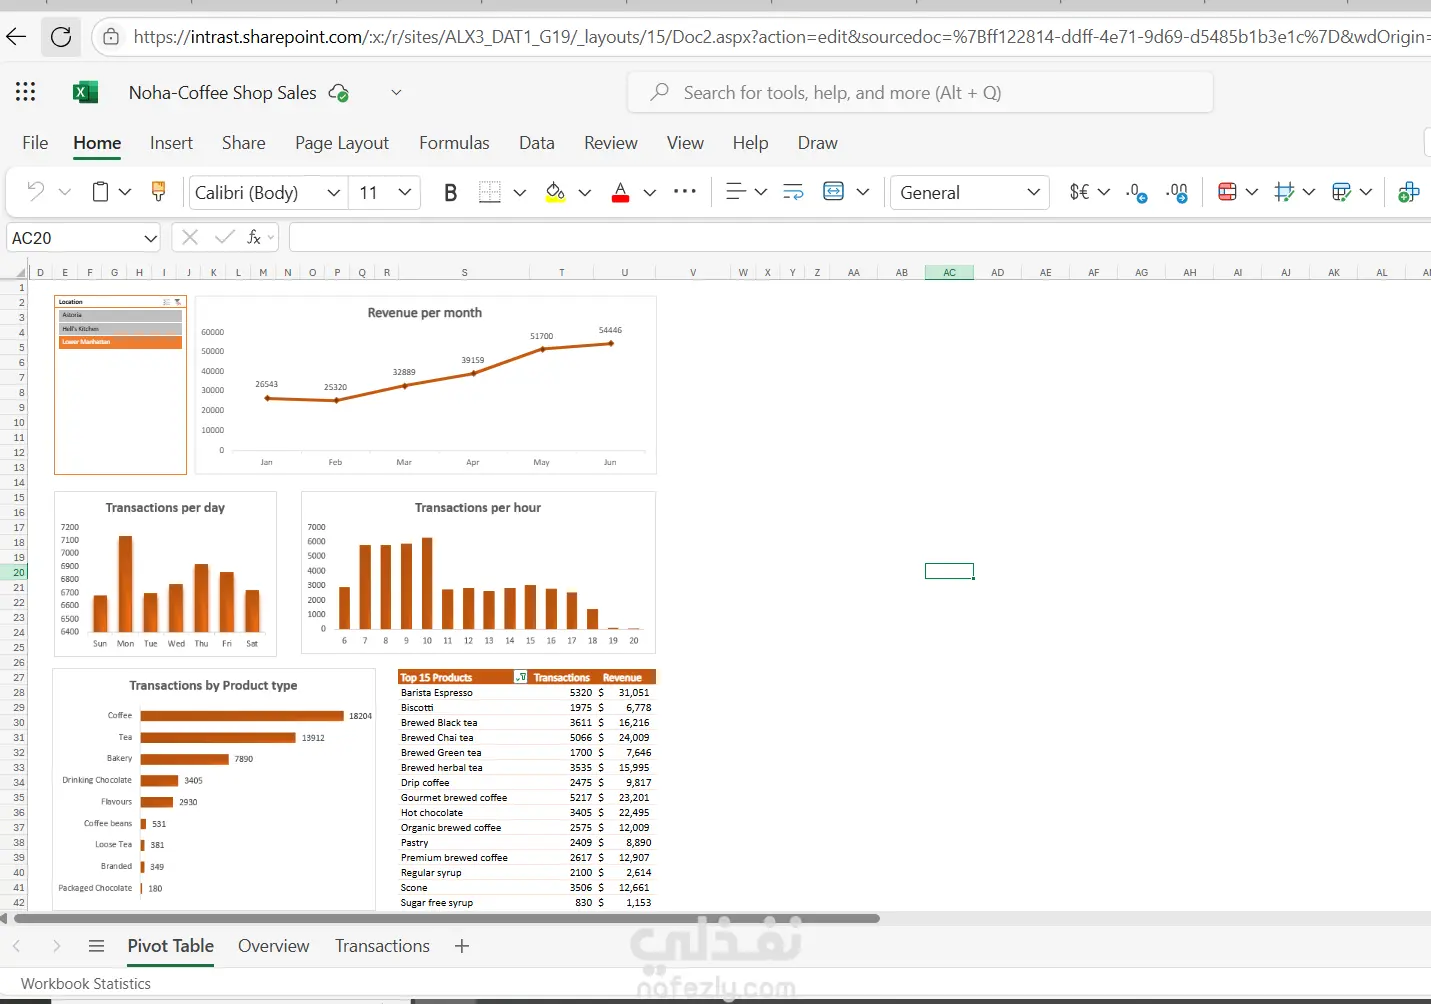Click the browser back arrow
Screen dimensions: 1431x1004
click(x=16, y=37)
